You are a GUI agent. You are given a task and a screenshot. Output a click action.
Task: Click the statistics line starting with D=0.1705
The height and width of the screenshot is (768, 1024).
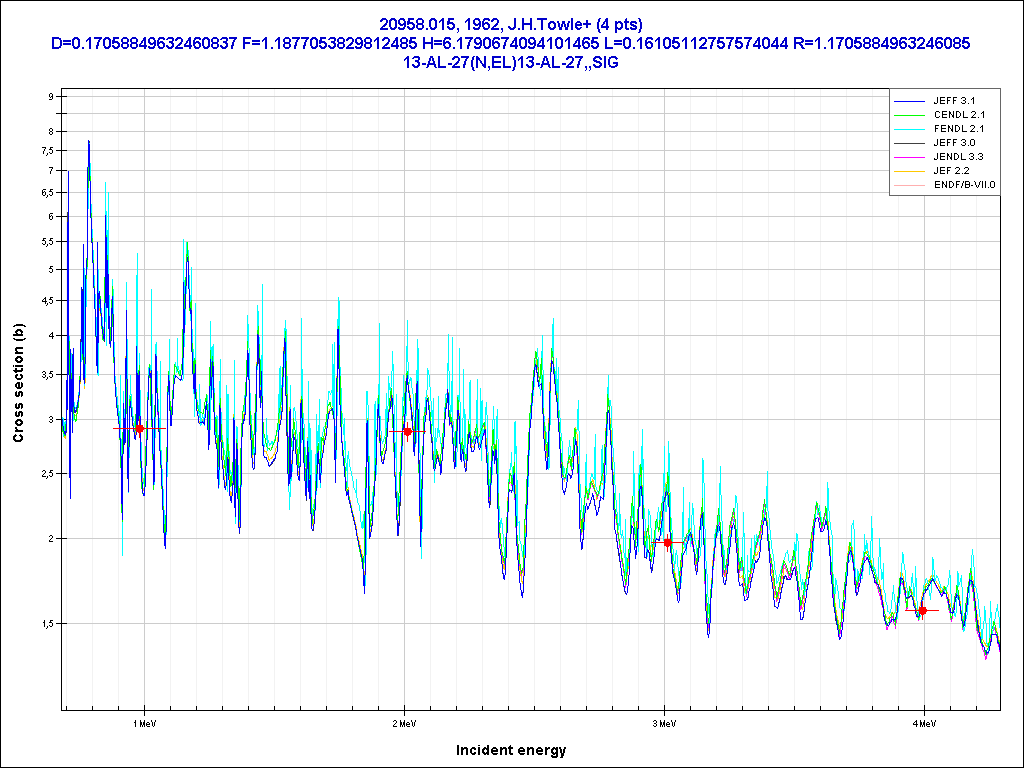(x=511, y=43)
